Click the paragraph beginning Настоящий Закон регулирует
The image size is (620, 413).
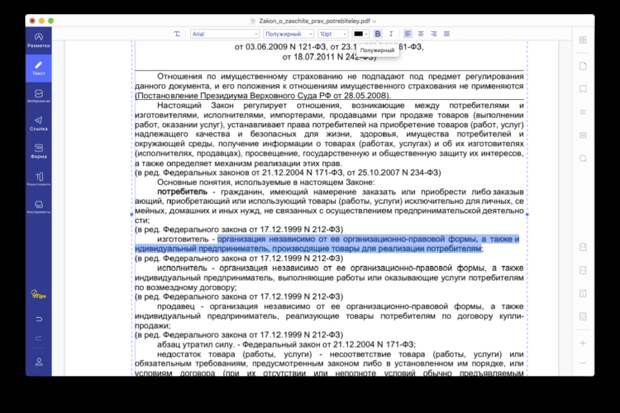pyautogui.click(x=329, y=134)
